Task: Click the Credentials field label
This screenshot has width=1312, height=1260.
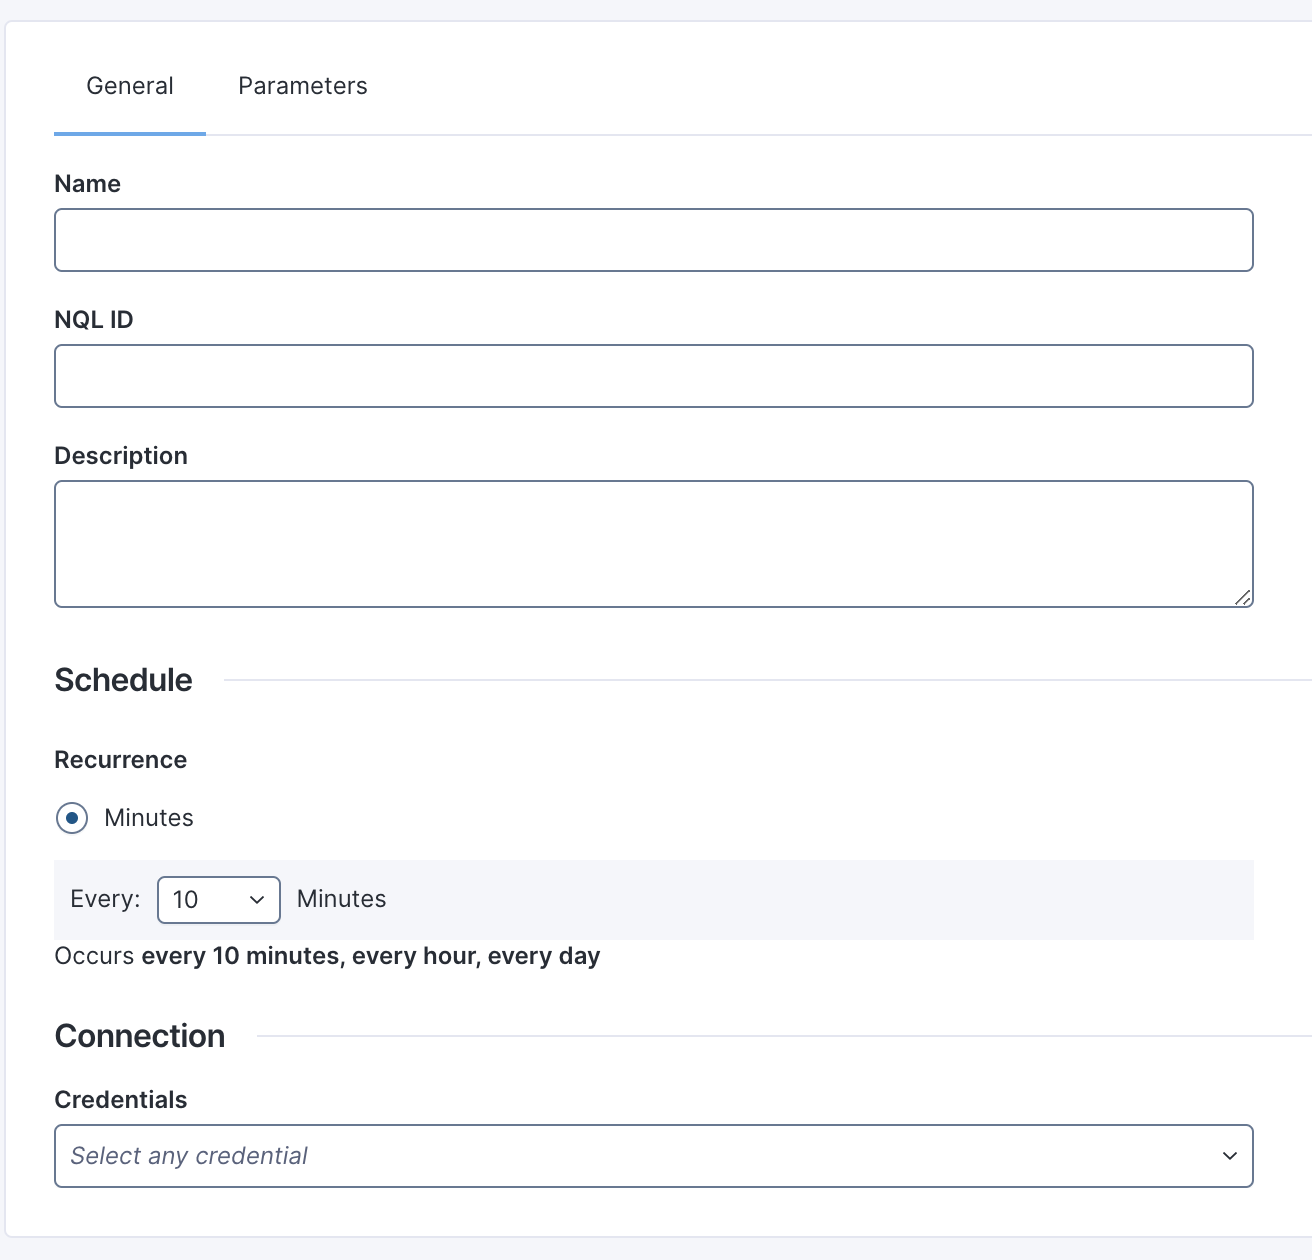Action: [120, 1100]
